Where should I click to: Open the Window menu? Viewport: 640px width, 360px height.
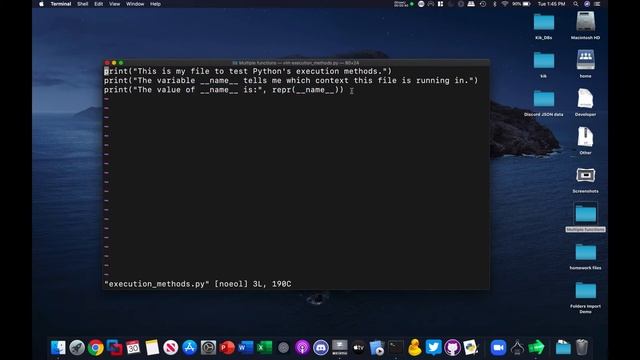[x=135, y=4]
